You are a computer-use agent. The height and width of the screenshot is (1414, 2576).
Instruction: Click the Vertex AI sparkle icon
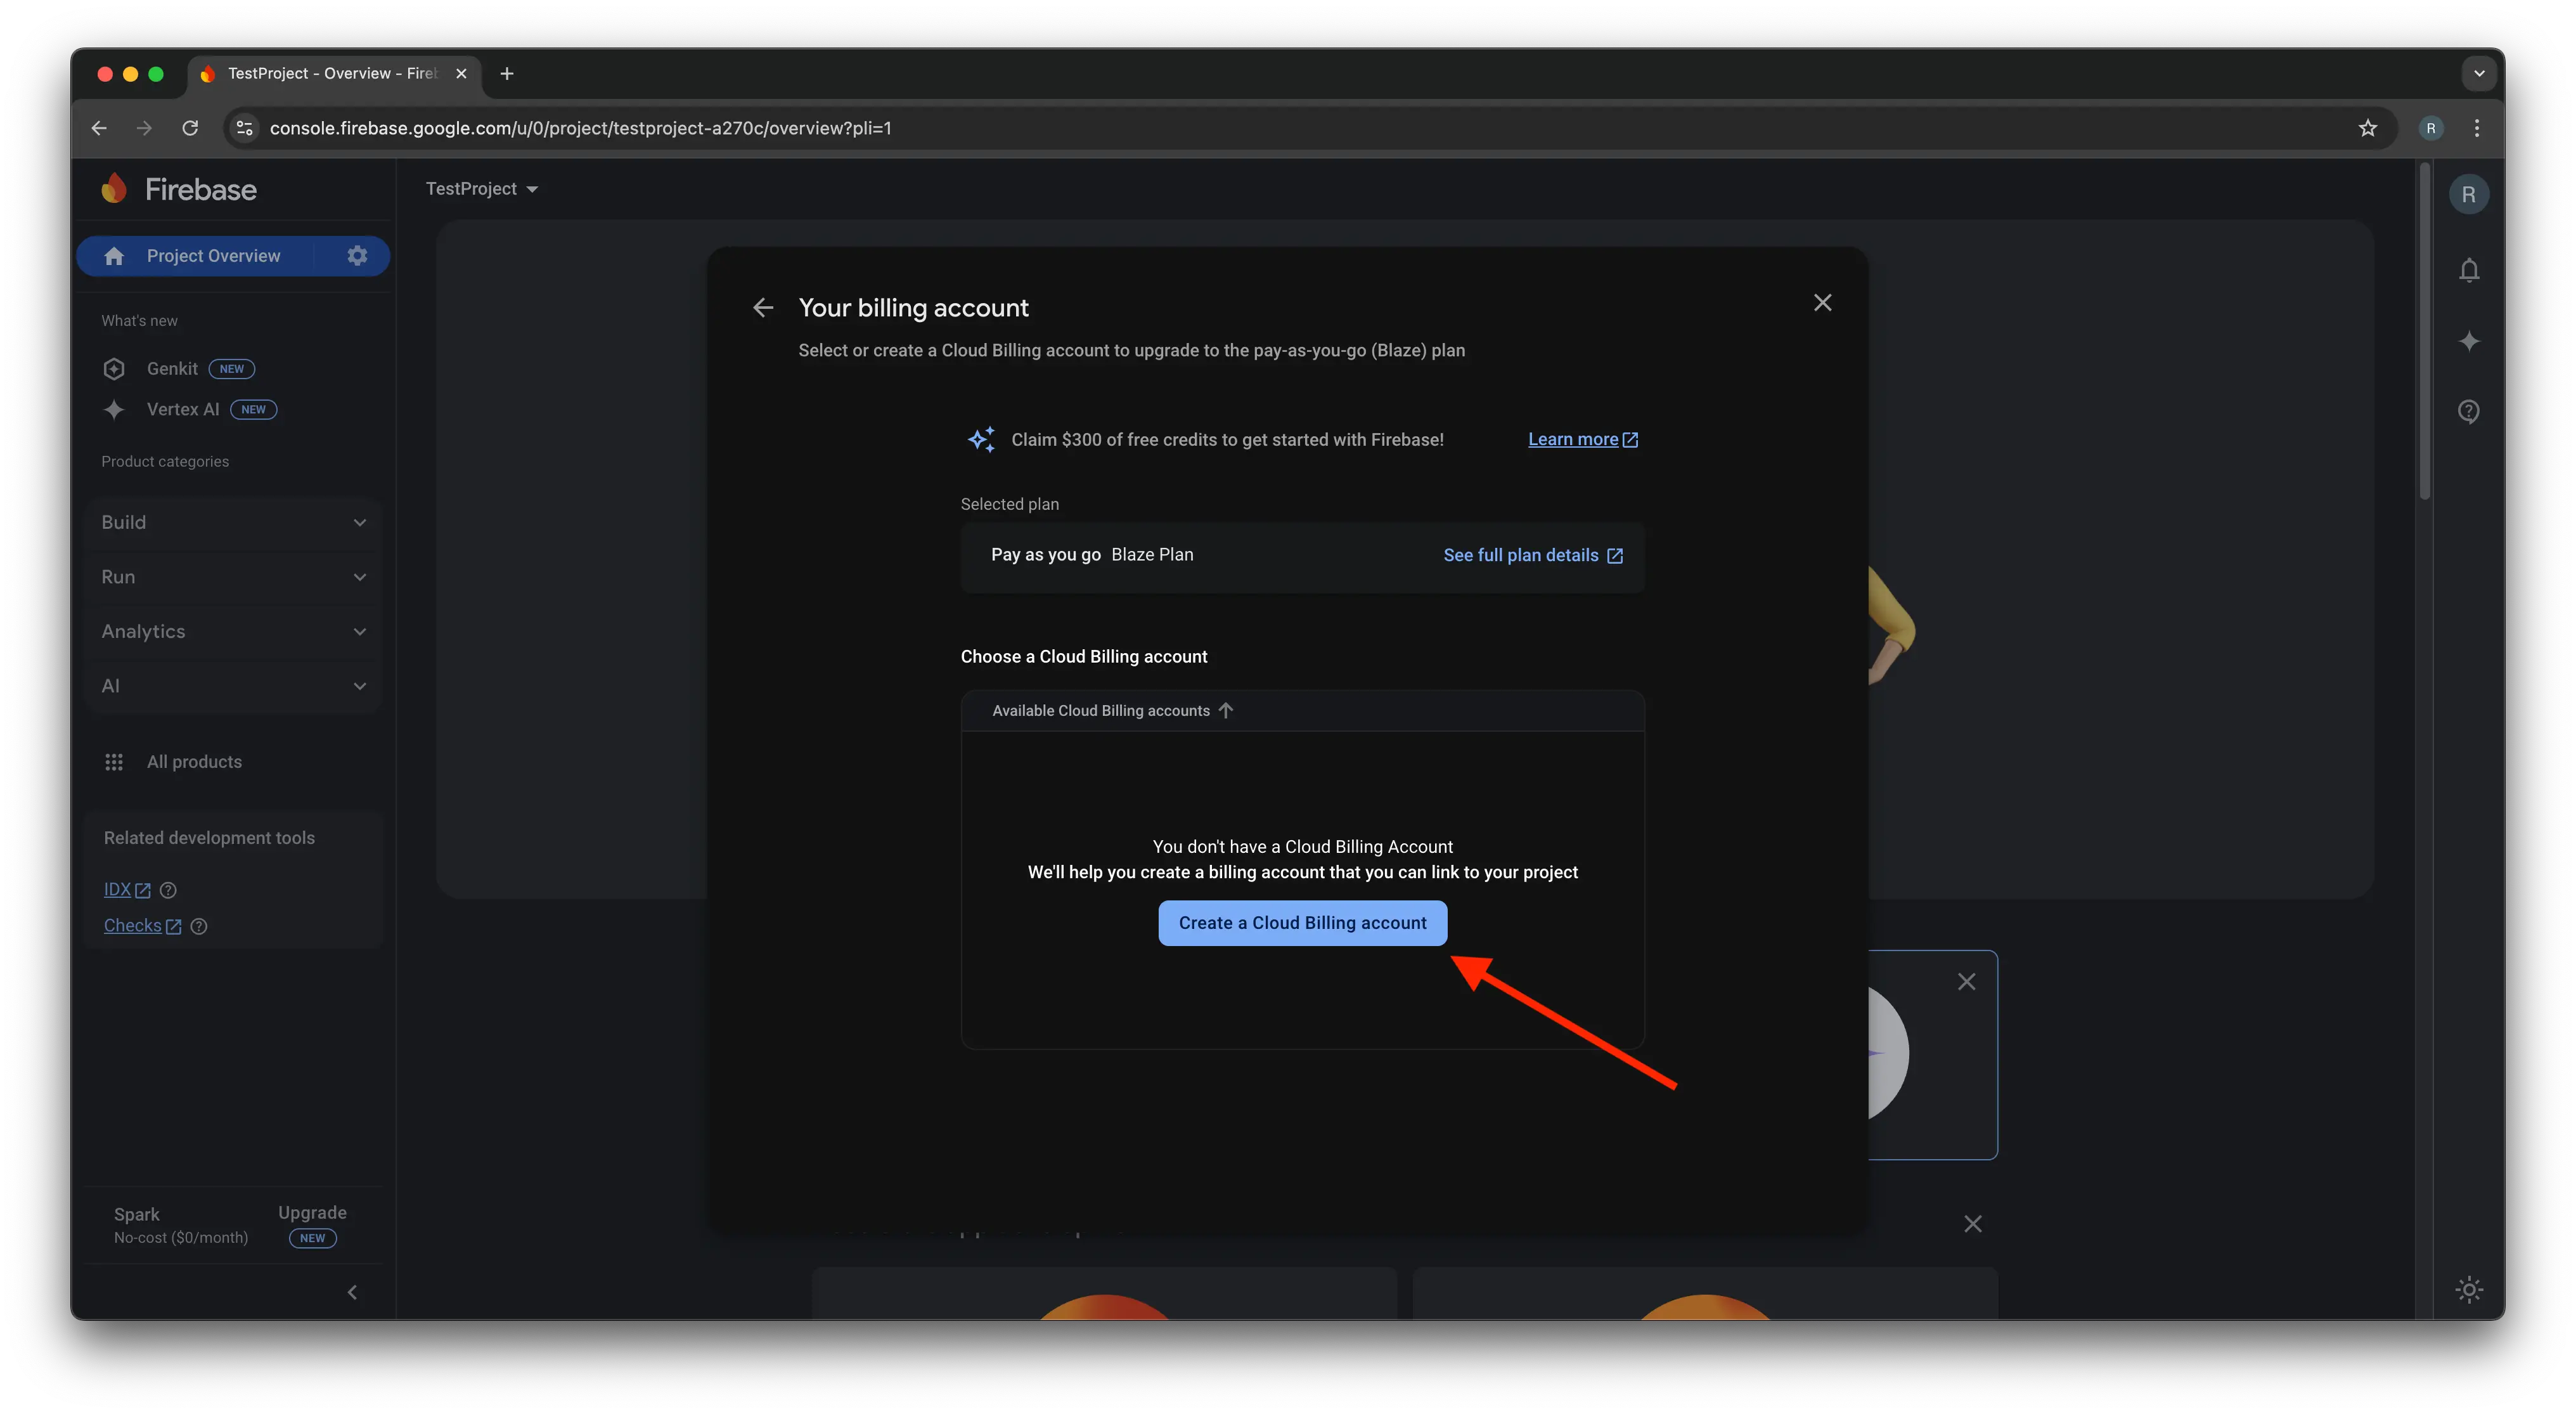click(x=114, y=410)
